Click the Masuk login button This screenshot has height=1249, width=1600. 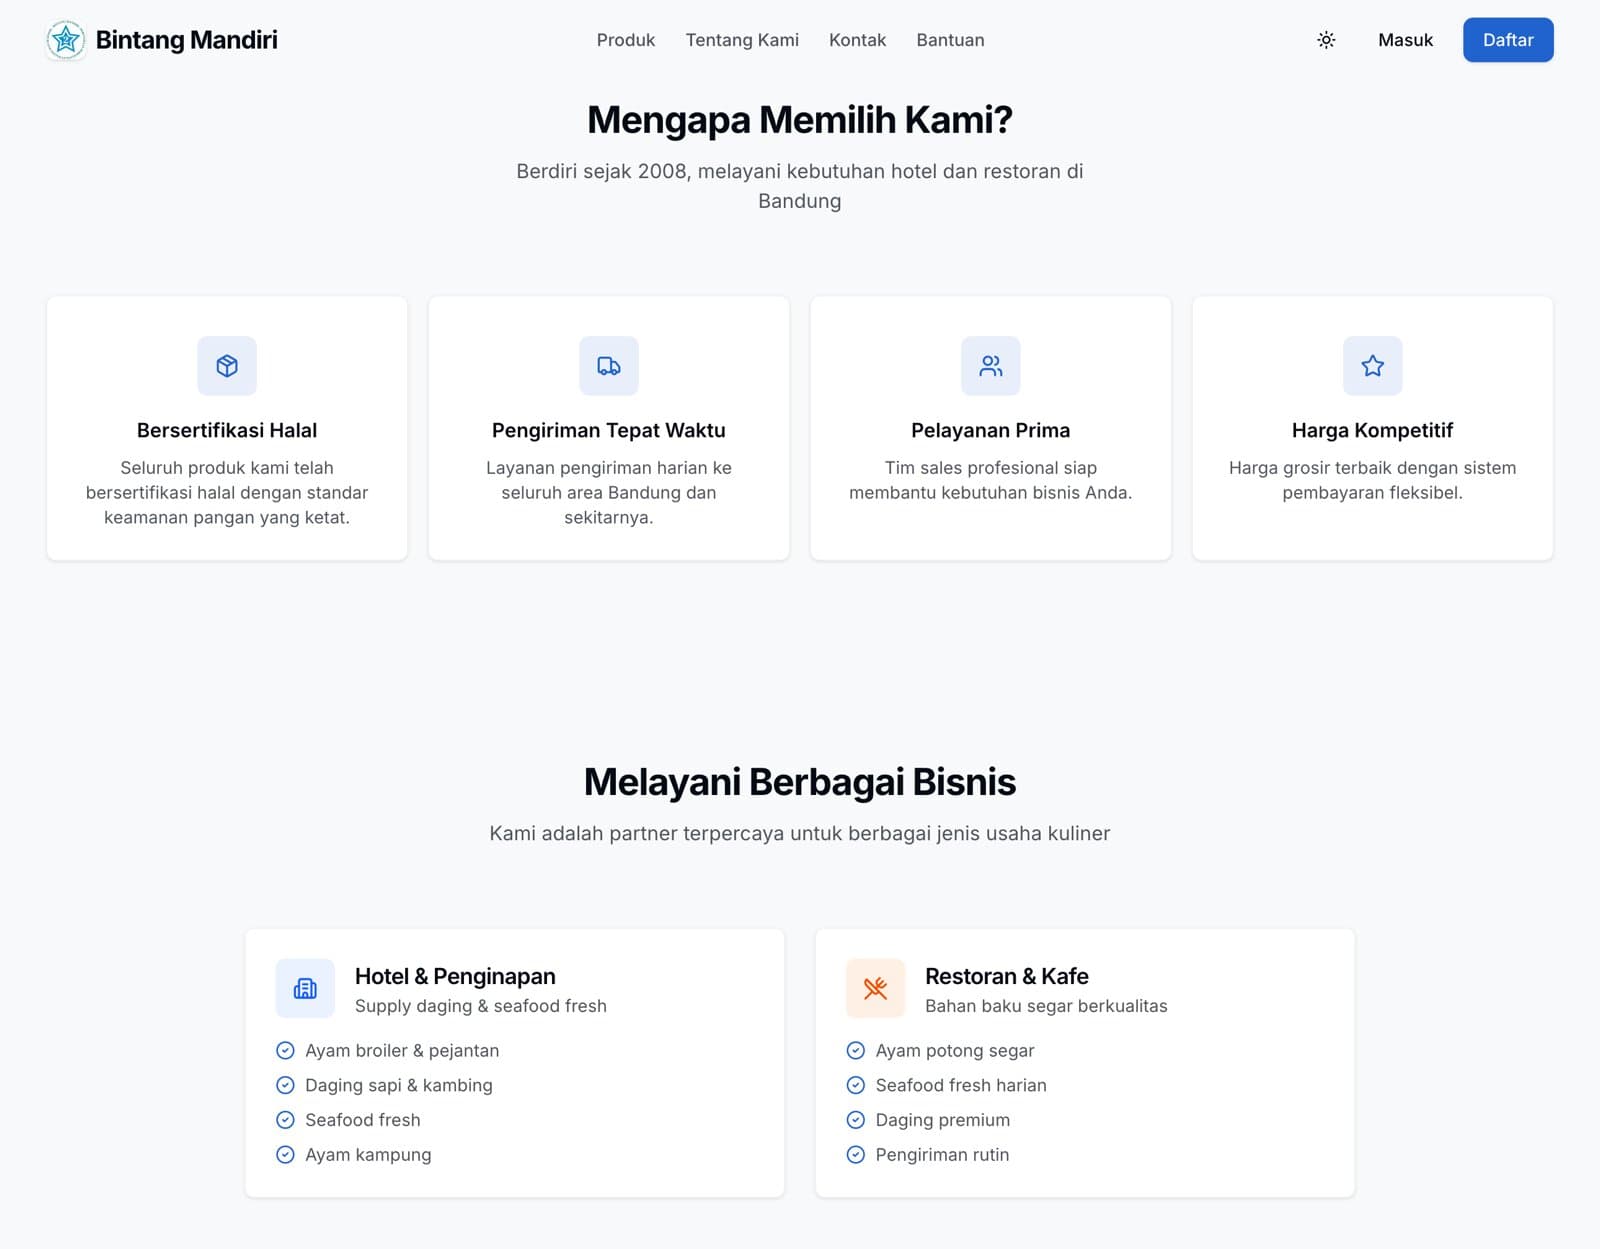tap(1405, 40)
